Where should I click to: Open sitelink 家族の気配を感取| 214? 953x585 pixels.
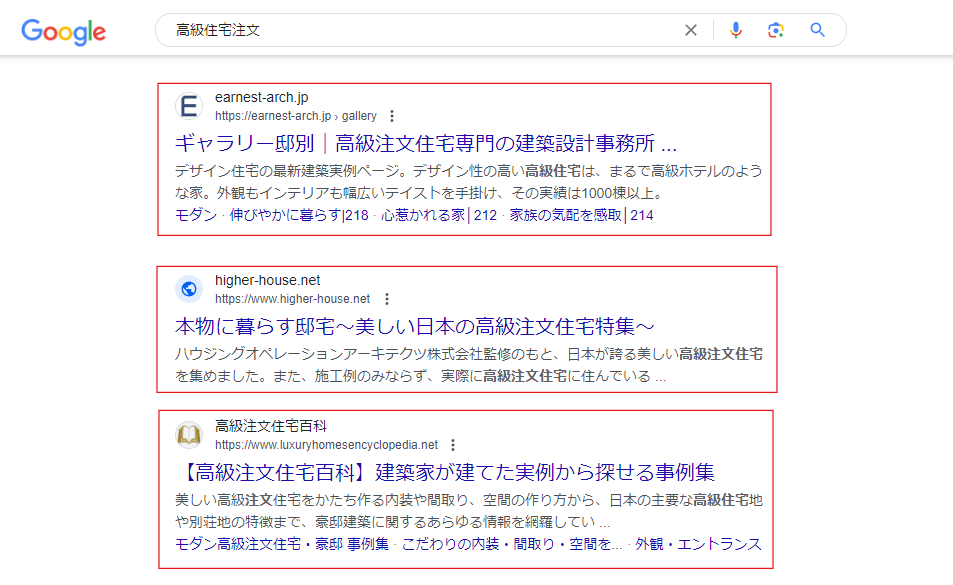pyautogui.click(x=581, y=215)
